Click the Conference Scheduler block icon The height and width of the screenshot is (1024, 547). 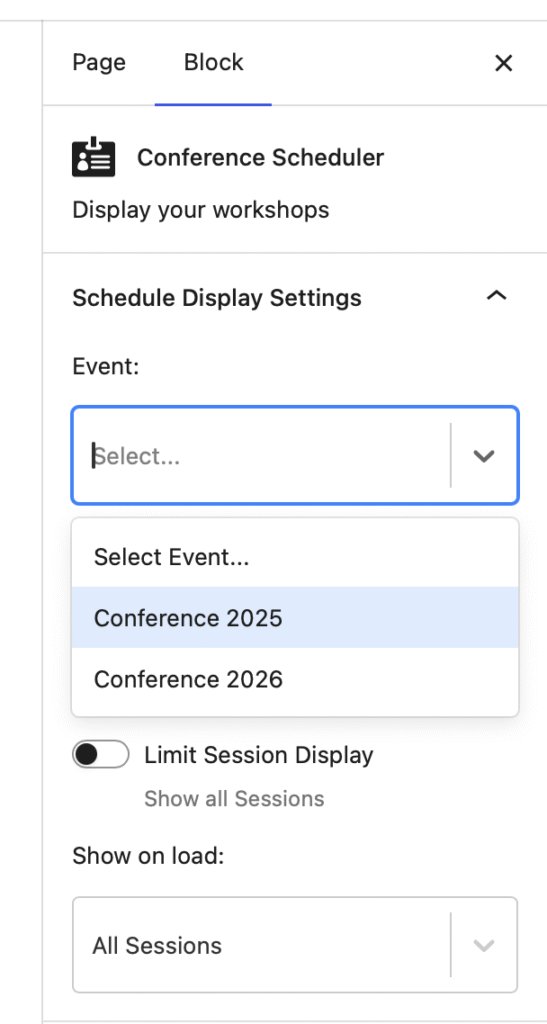tap(93, 157)
